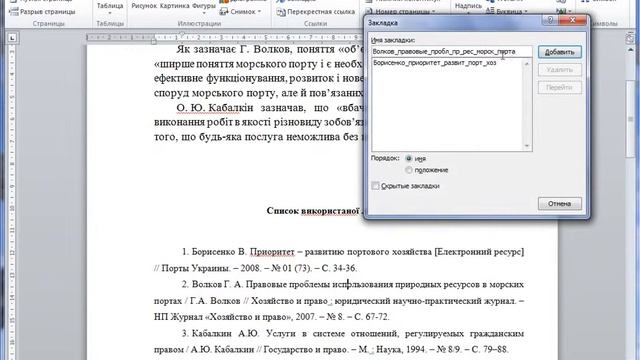Click the Добавить button
This screenshot has width=640, height=360.
tap(560, 52)
